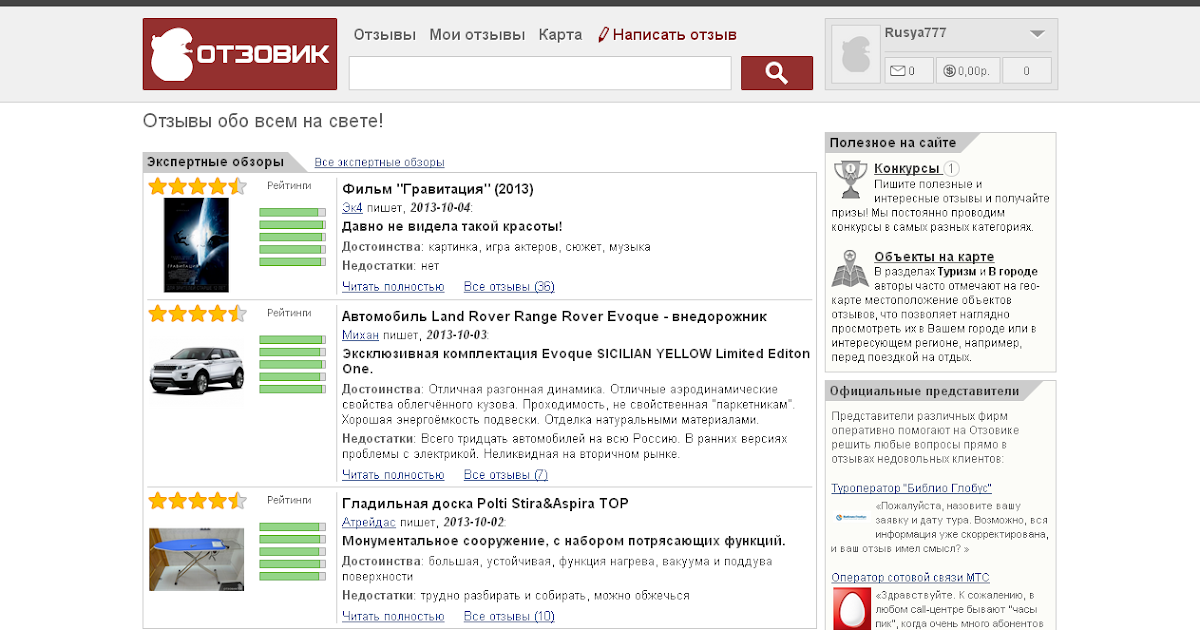
Task: Open the Фильм "Гравитация" (2013) title
Action: [438, 189]
